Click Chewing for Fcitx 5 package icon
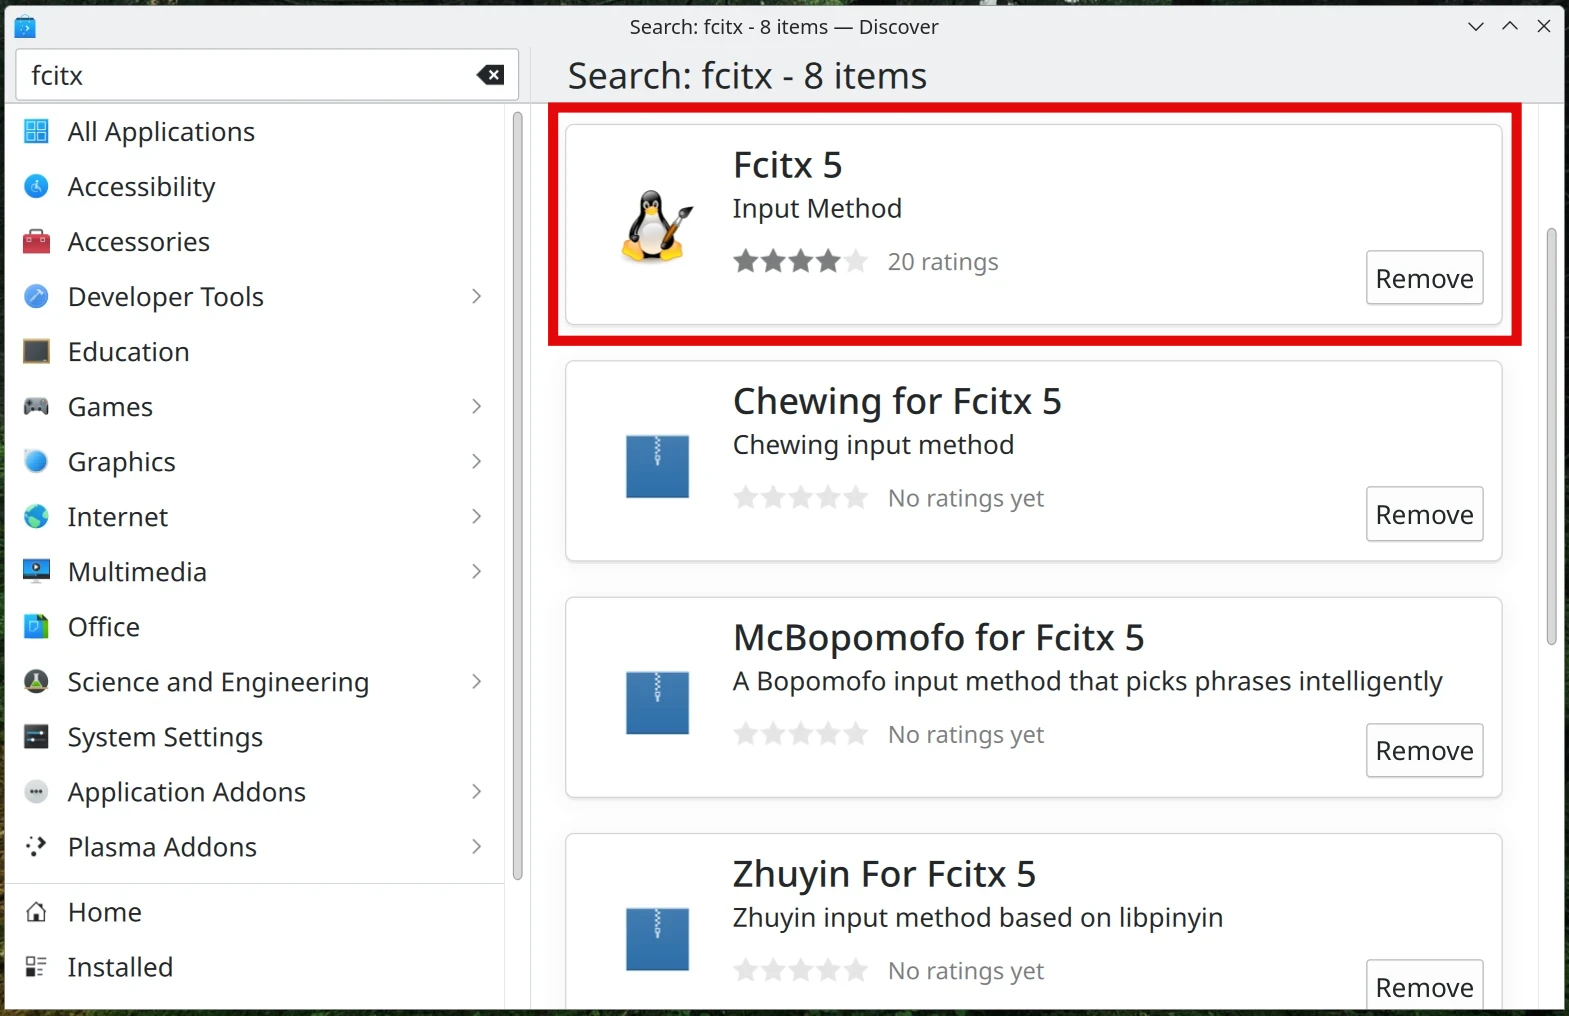 point(657,466)
